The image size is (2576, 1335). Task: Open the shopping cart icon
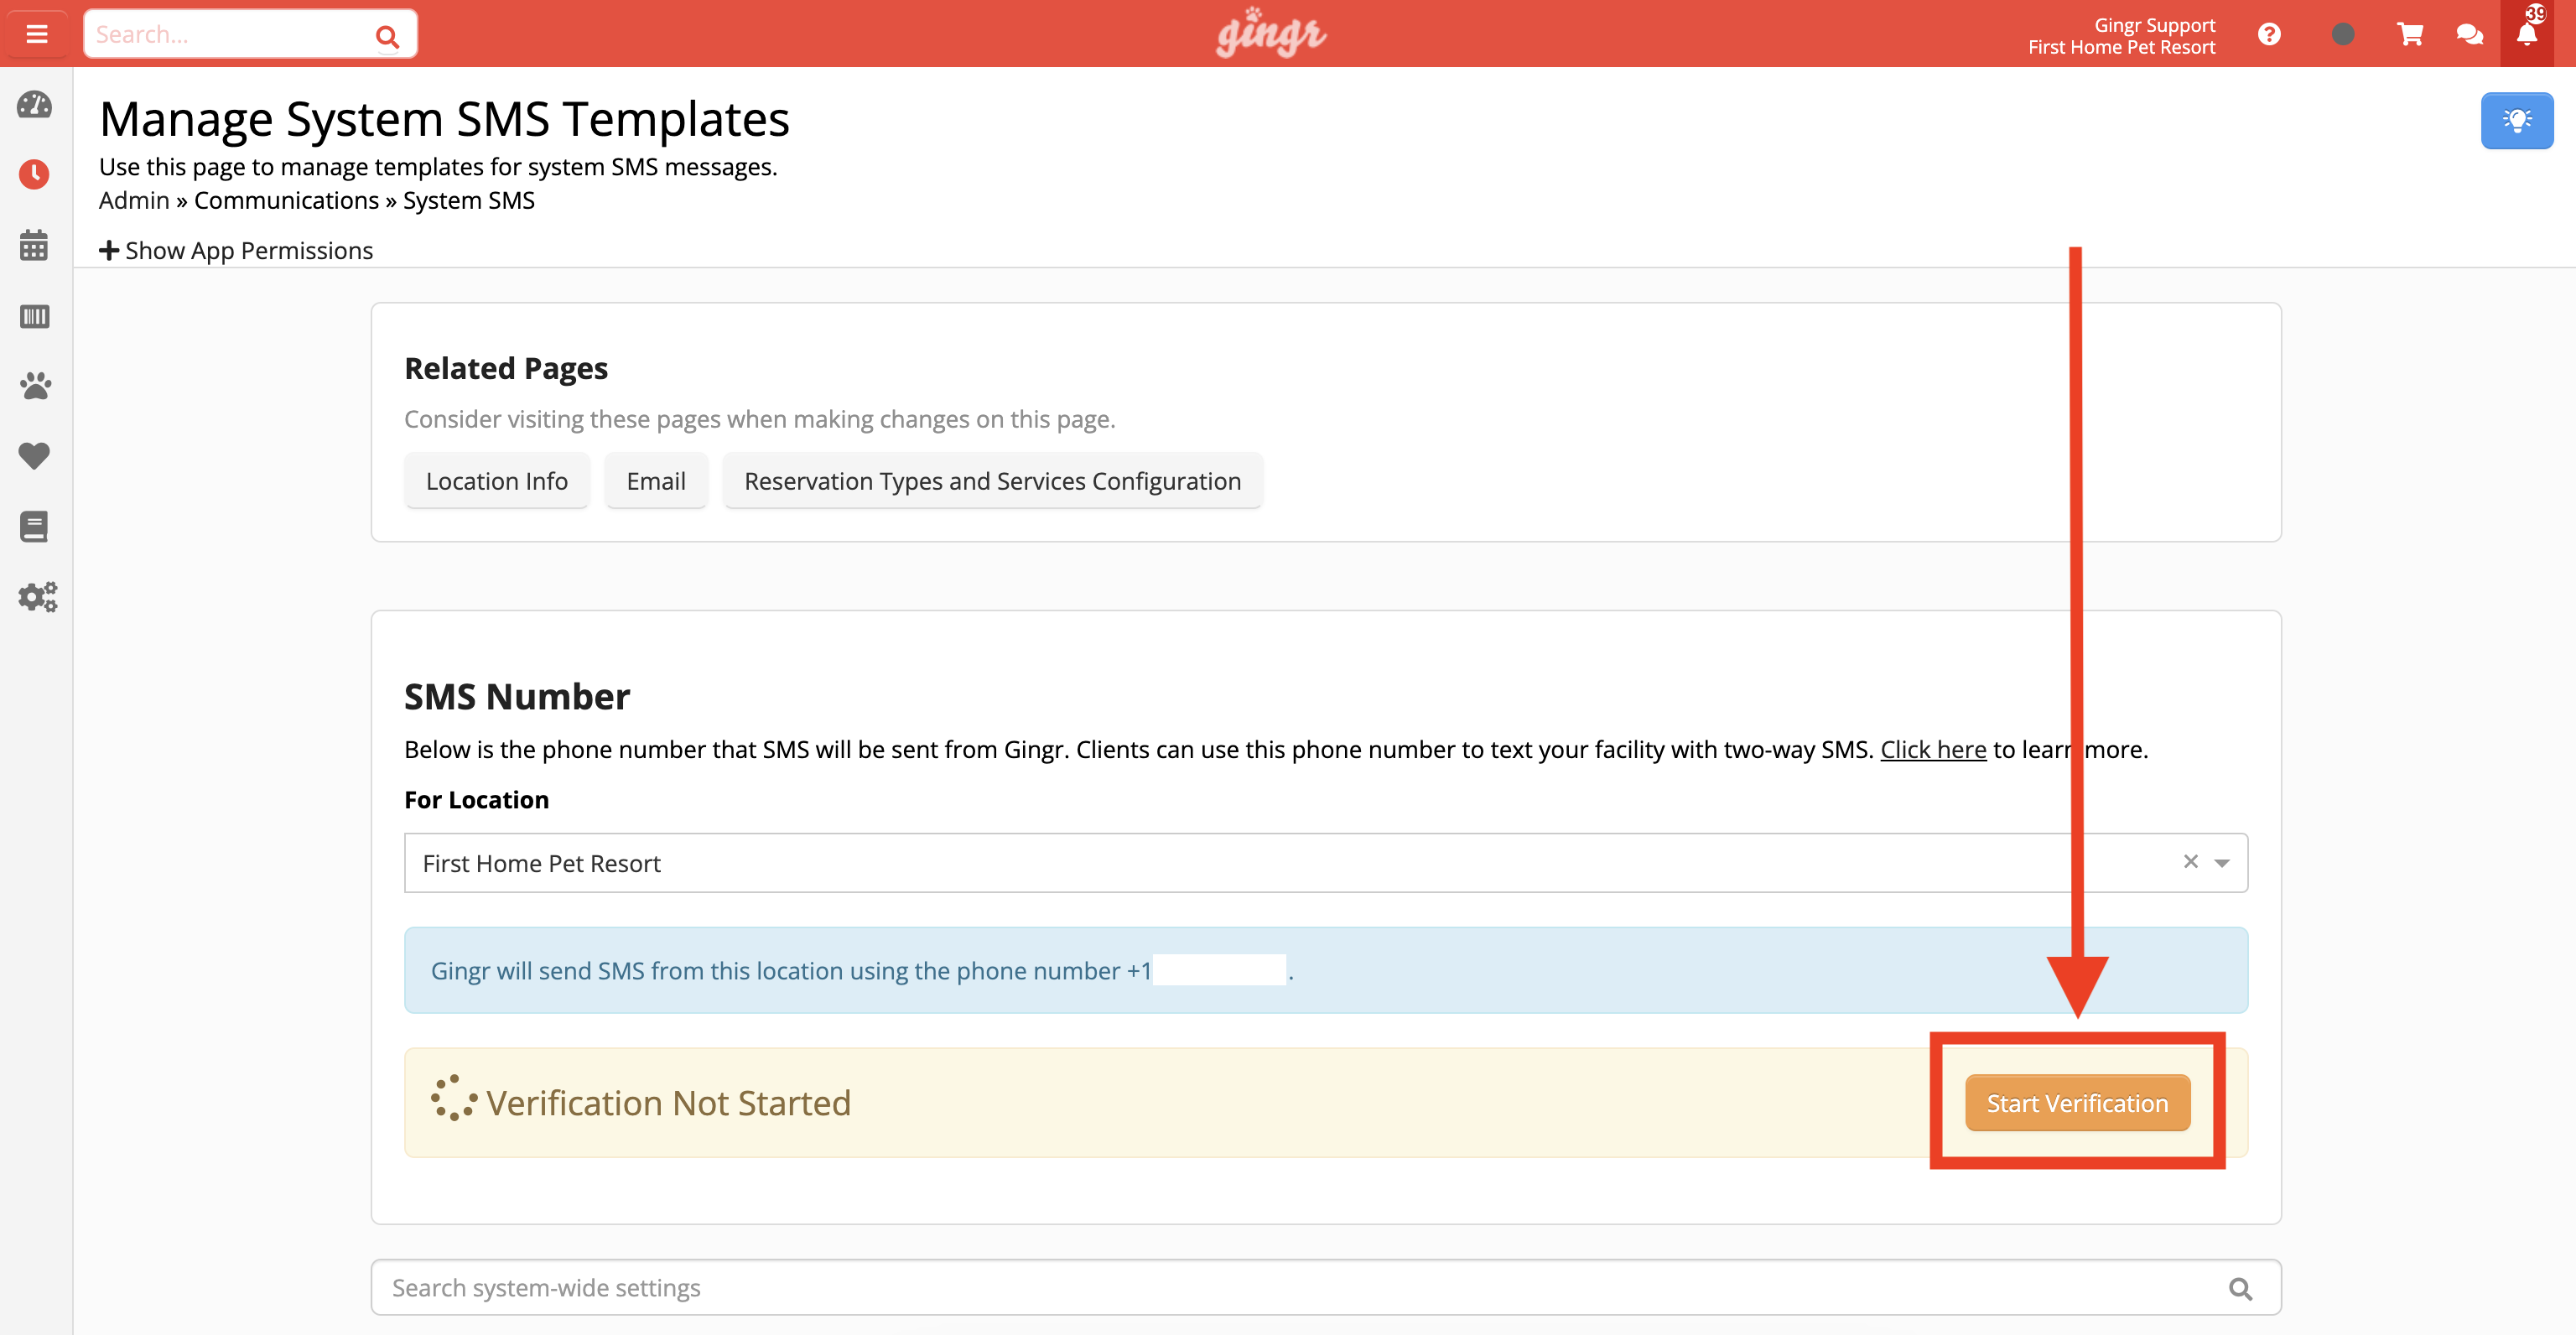(2410, 35)
